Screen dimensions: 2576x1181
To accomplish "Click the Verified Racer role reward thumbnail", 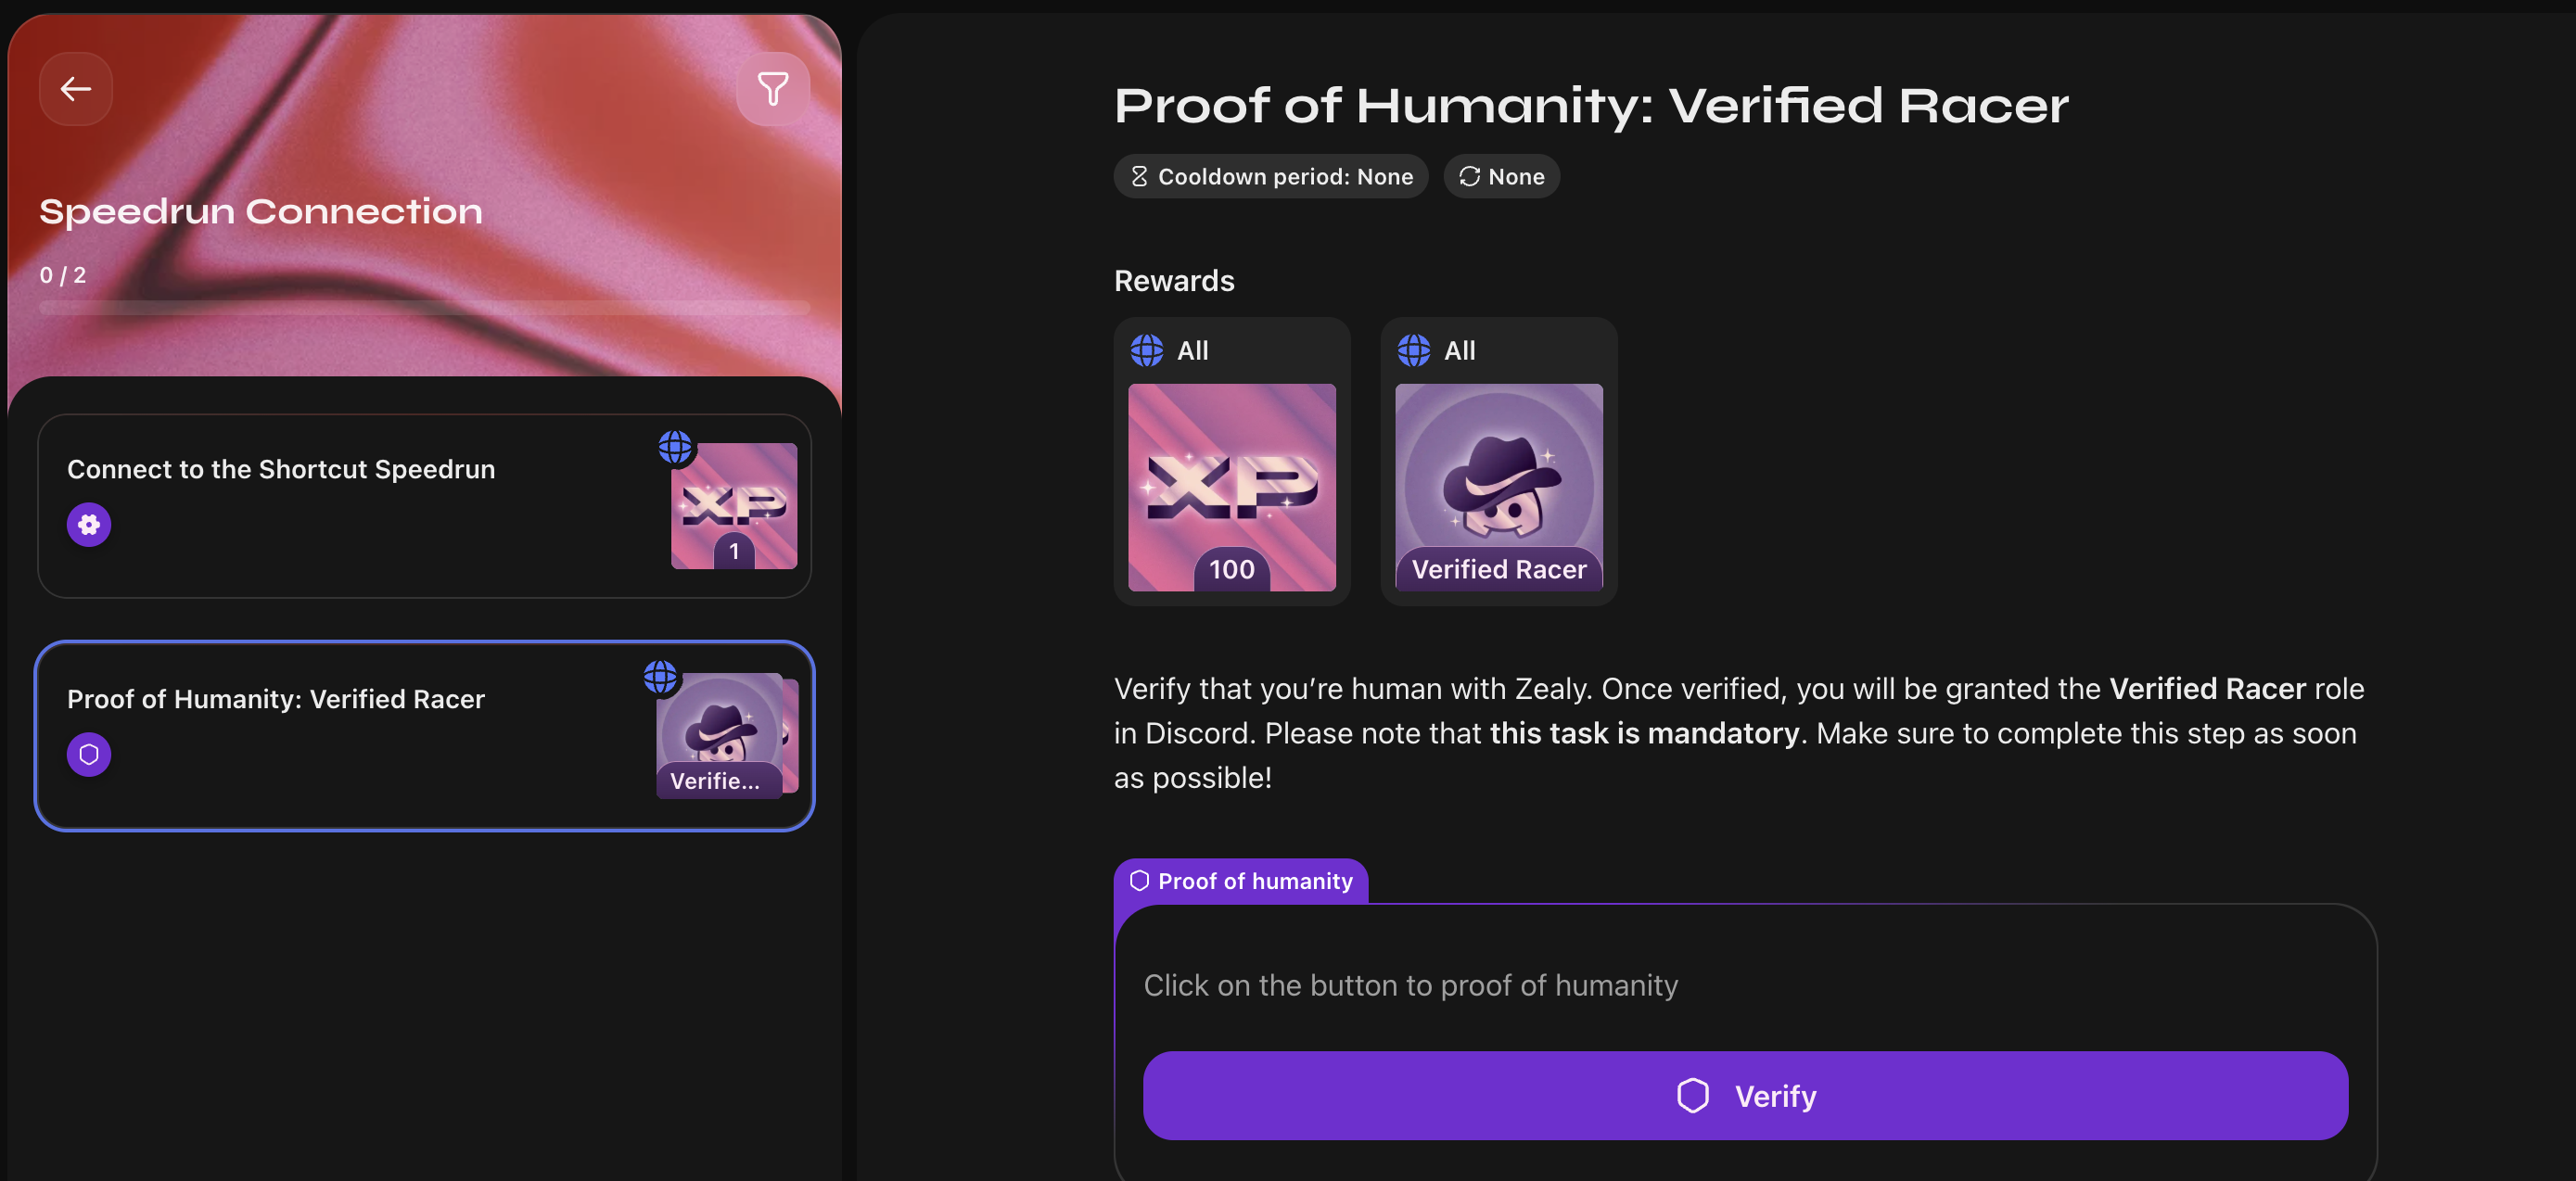I will click(x=1498, y=487).
